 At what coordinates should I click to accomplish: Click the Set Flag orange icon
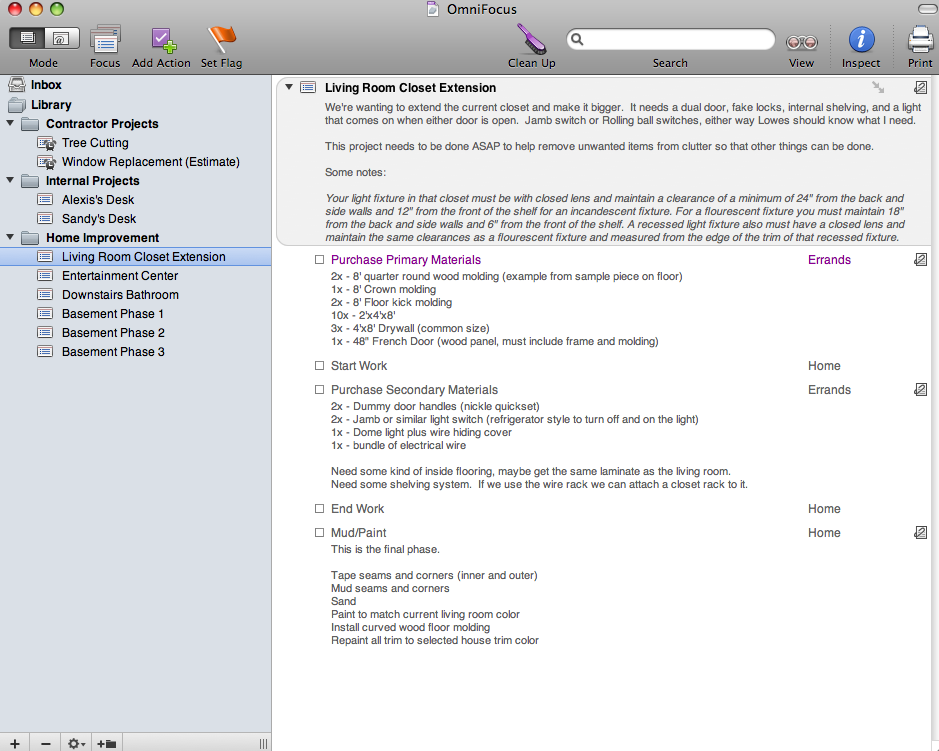(222, 40)
